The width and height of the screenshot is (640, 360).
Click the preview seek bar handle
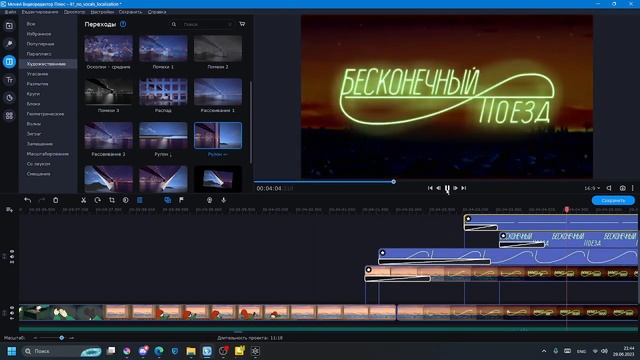[393, 182]
